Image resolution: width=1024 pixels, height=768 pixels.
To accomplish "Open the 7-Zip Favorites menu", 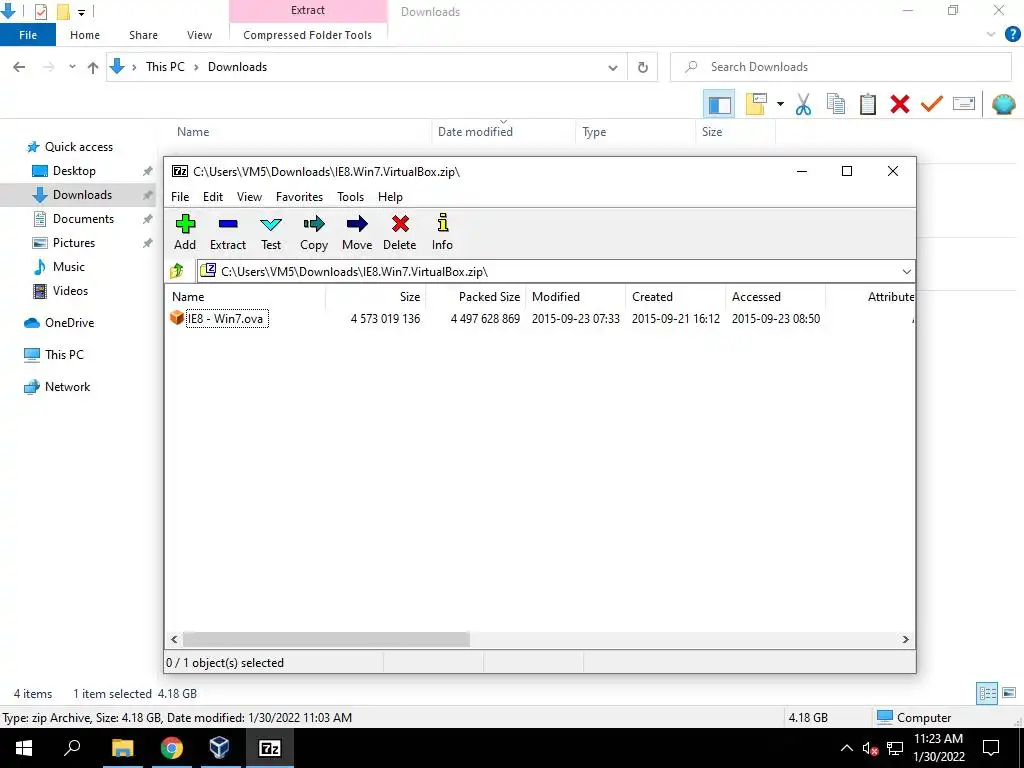I will [299, 197].
